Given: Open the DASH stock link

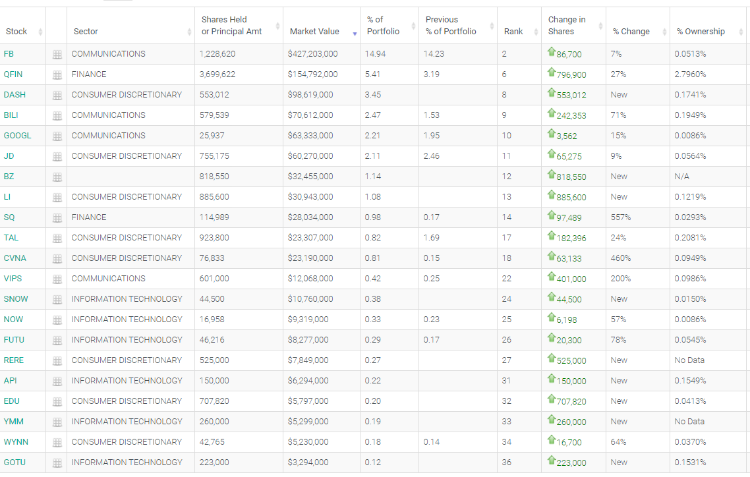Looking at the screenshot, I should (x=14, y=95).
